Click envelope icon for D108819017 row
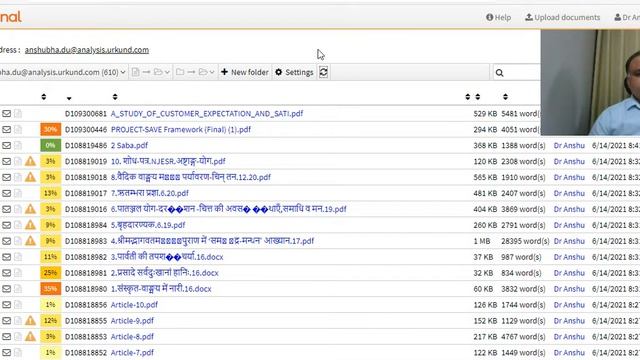The image size is (640, 360). coord(7,193)
